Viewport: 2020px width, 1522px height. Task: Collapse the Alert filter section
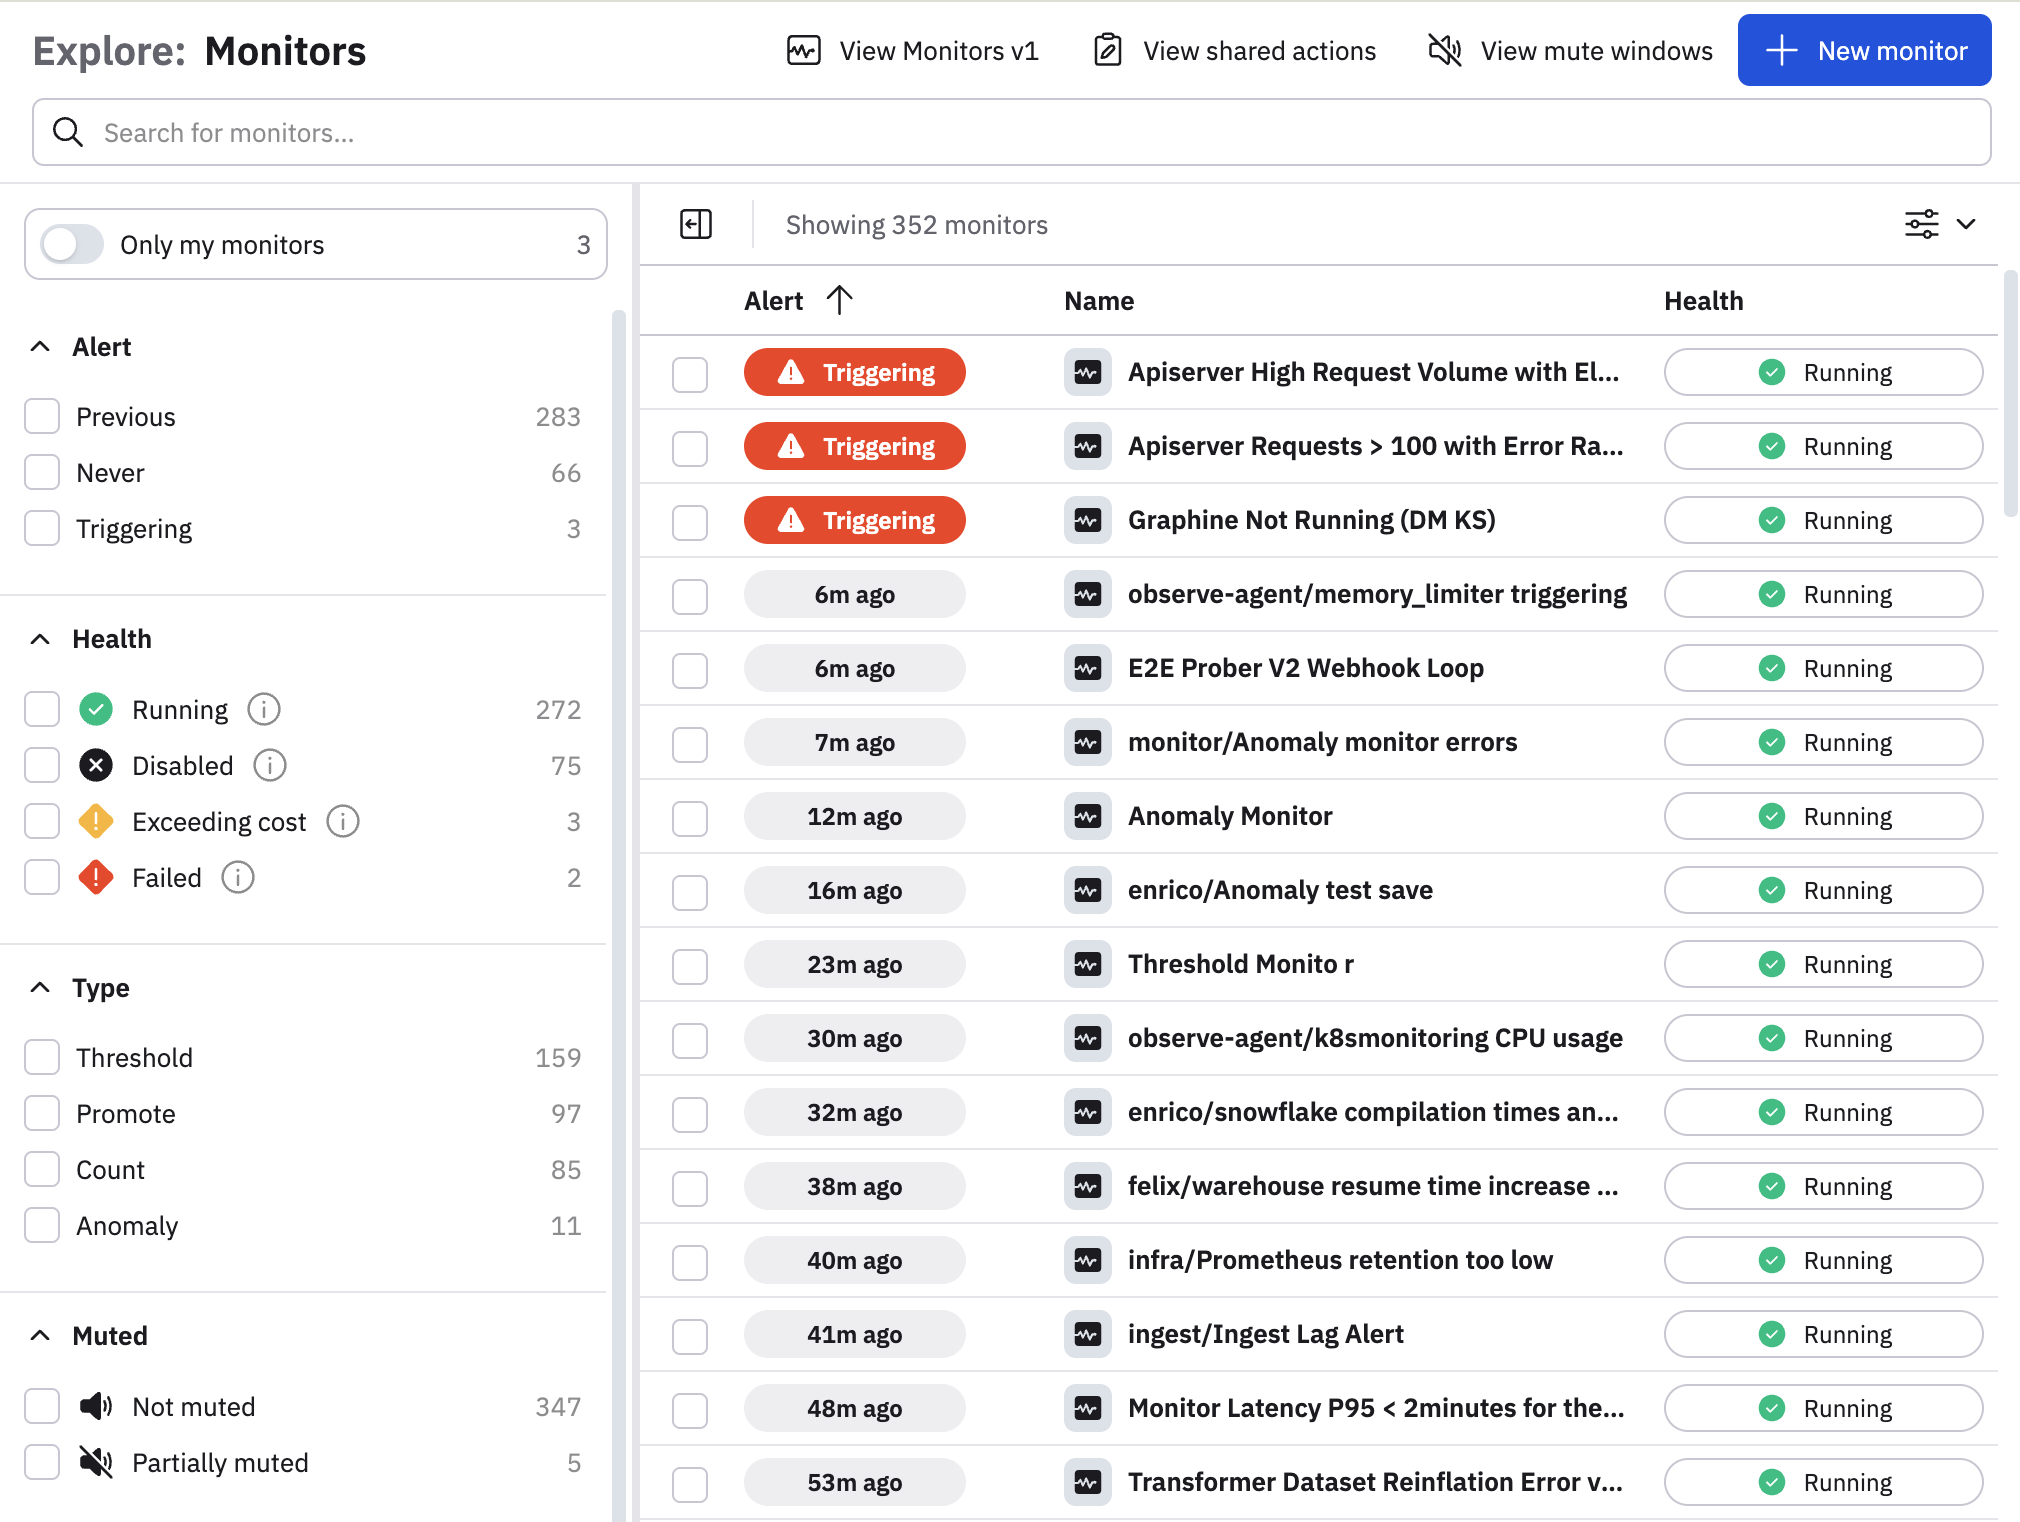click(40, 347)
